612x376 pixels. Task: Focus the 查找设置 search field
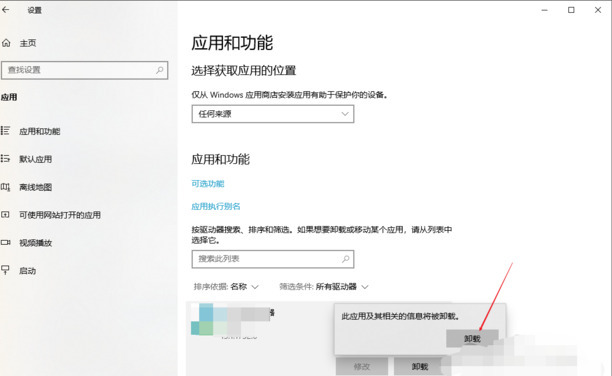(x=85, y=70)
